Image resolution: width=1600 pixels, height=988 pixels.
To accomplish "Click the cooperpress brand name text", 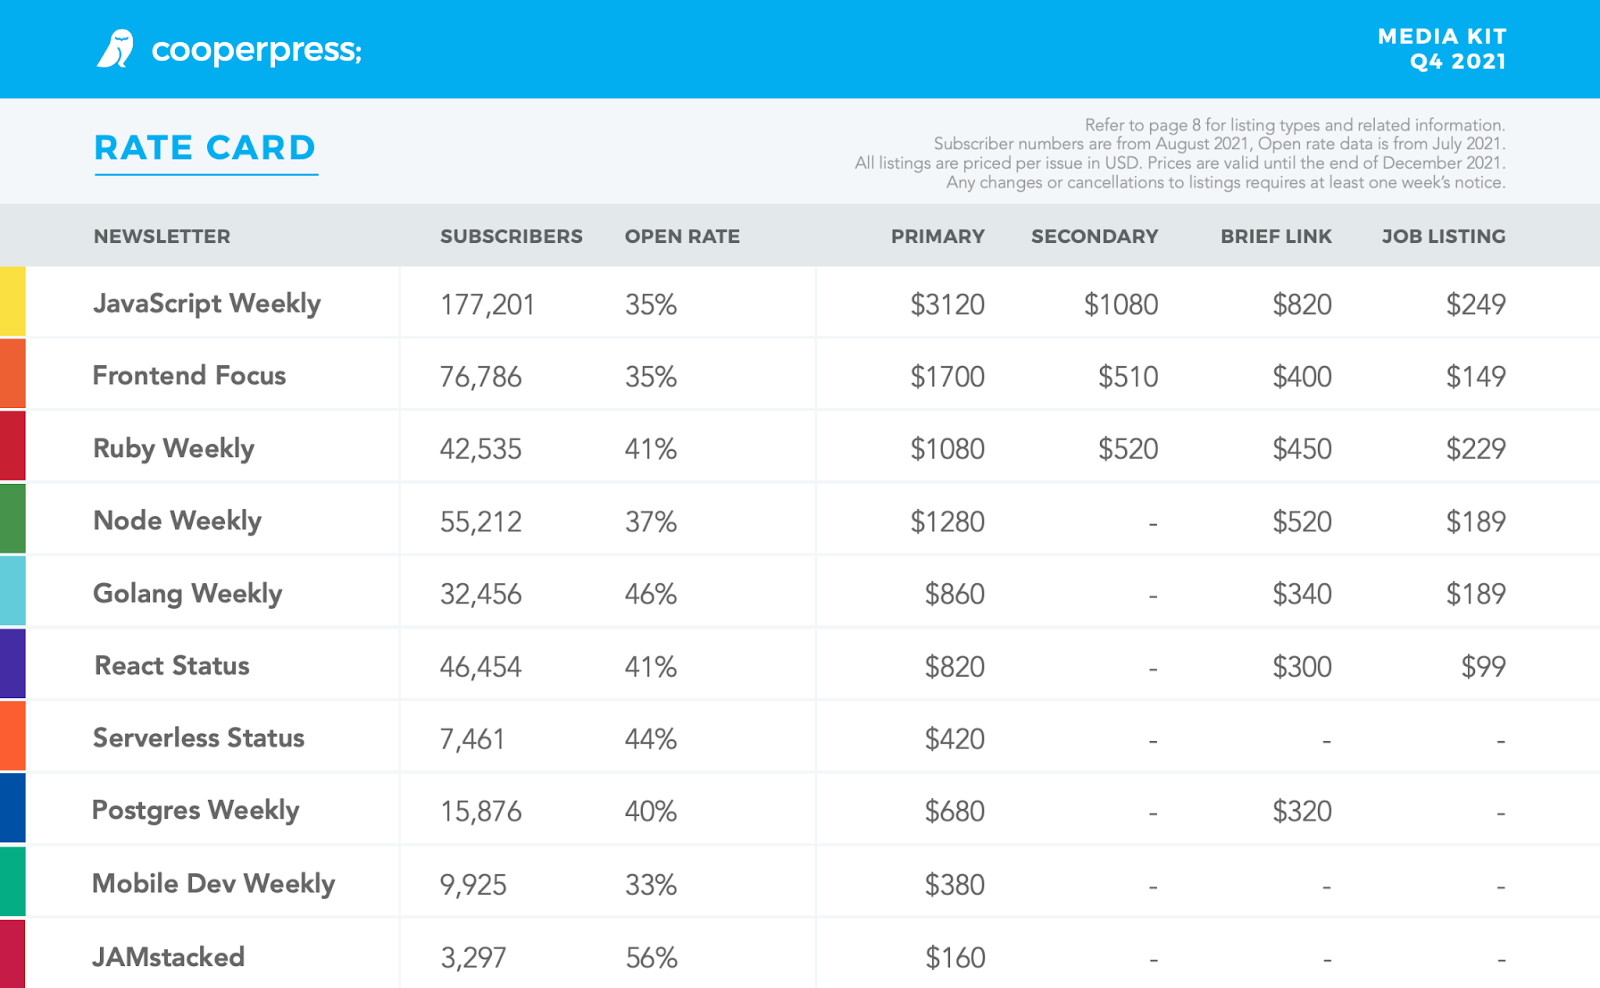I will coord(256,50).
